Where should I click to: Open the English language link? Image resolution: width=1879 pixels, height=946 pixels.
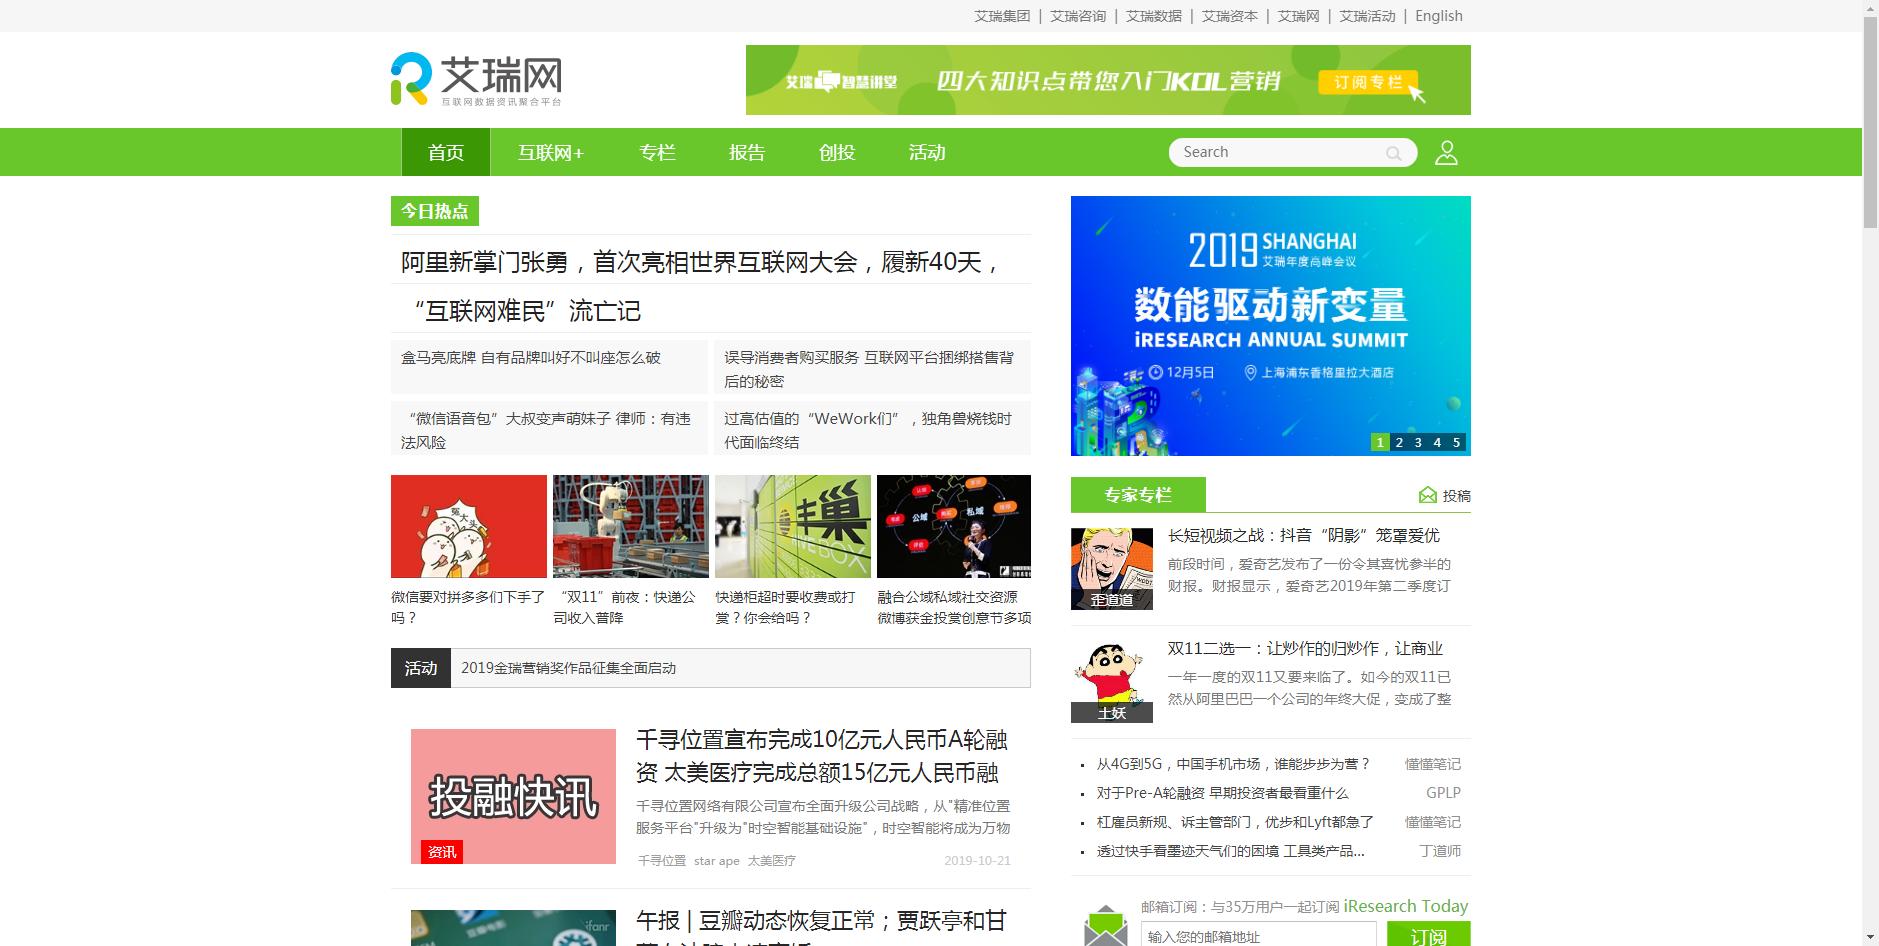(x=1437, y=15)
